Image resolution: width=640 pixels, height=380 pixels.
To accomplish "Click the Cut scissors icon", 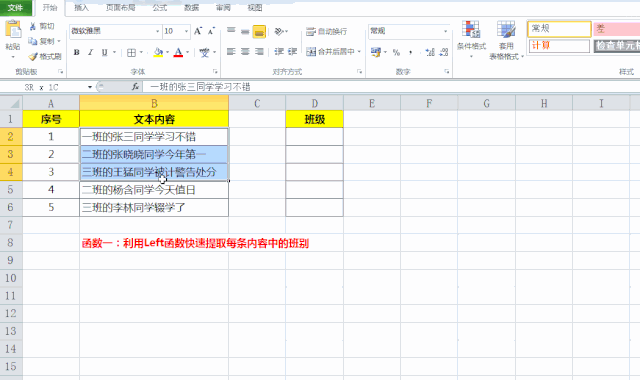I will click(33, 27).
